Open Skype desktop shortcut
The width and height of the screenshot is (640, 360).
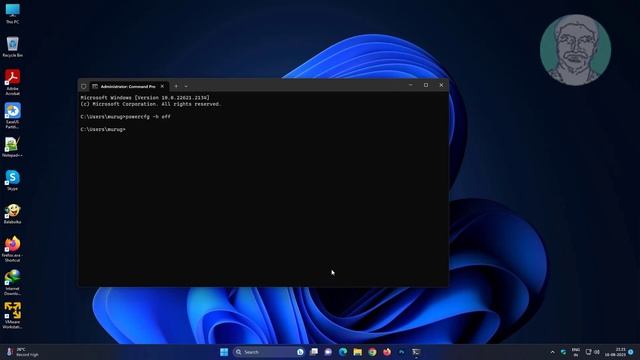(12, 180)
